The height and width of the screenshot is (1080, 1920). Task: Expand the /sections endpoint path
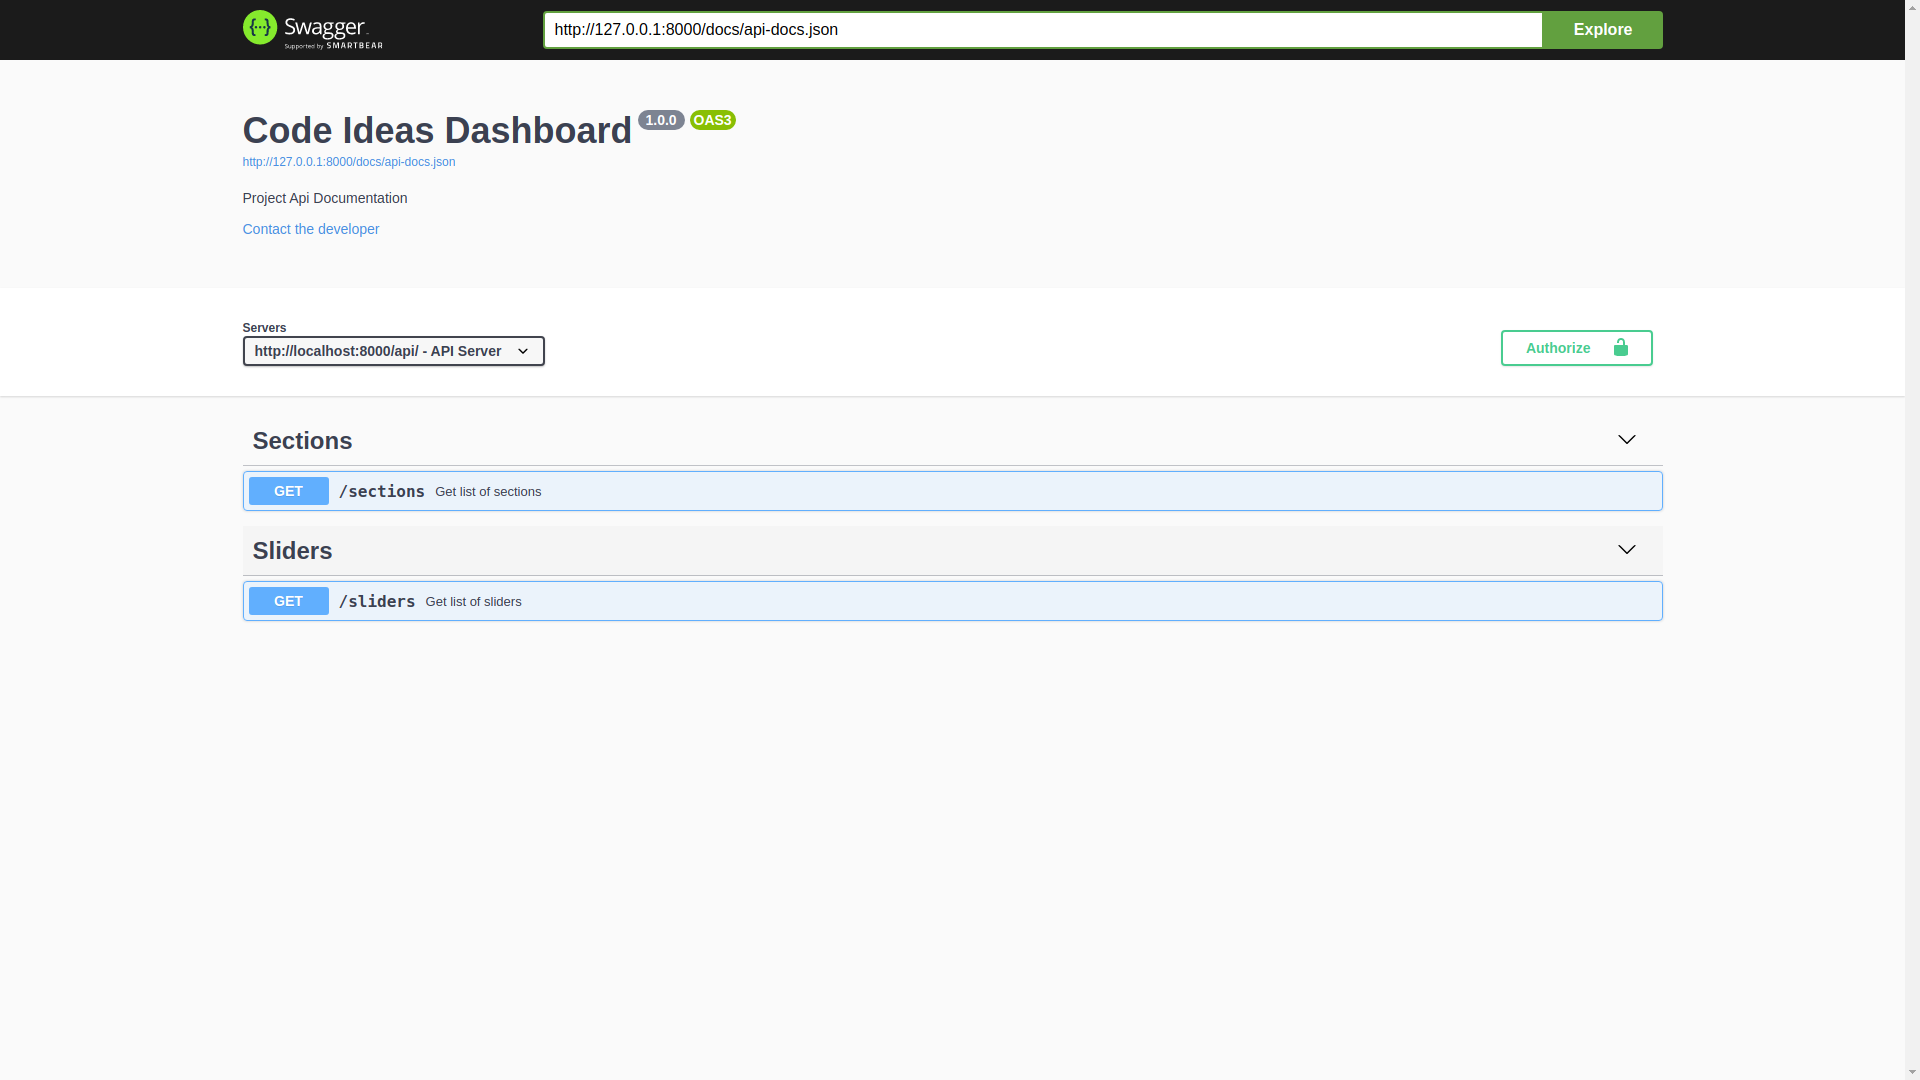pyautogui.click(x=381, y=491)
